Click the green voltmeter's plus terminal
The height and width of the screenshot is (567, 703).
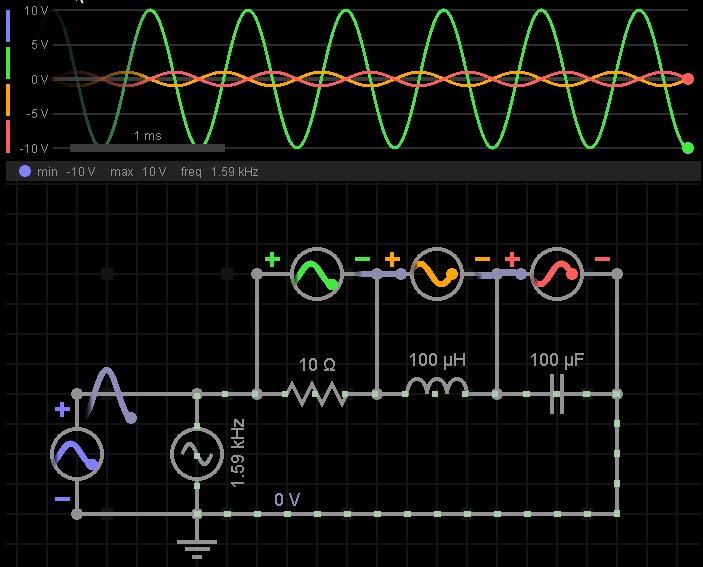[272, 260]
